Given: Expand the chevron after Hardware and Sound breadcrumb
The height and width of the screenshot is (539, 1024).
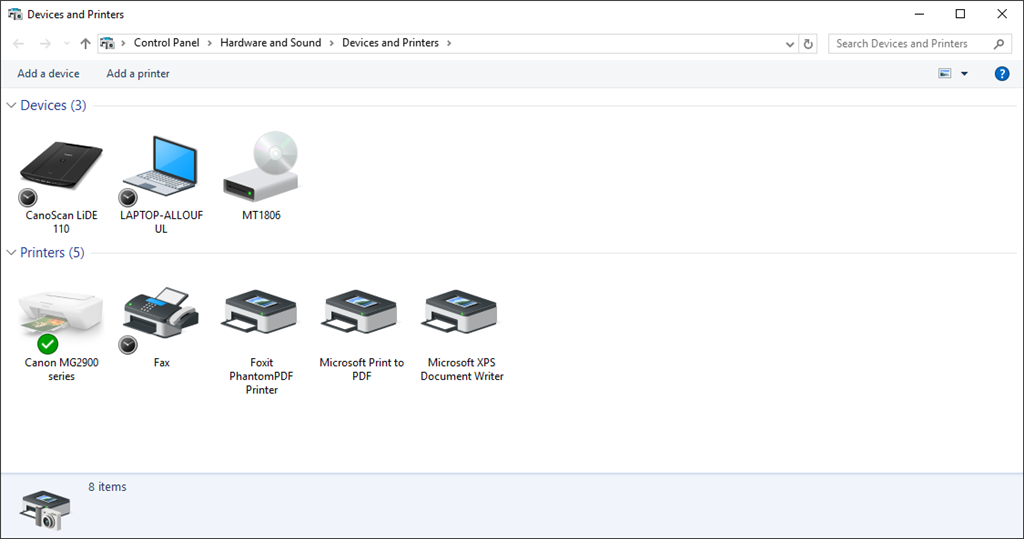Looking at the screenshot, I should [x=332, y=43].
